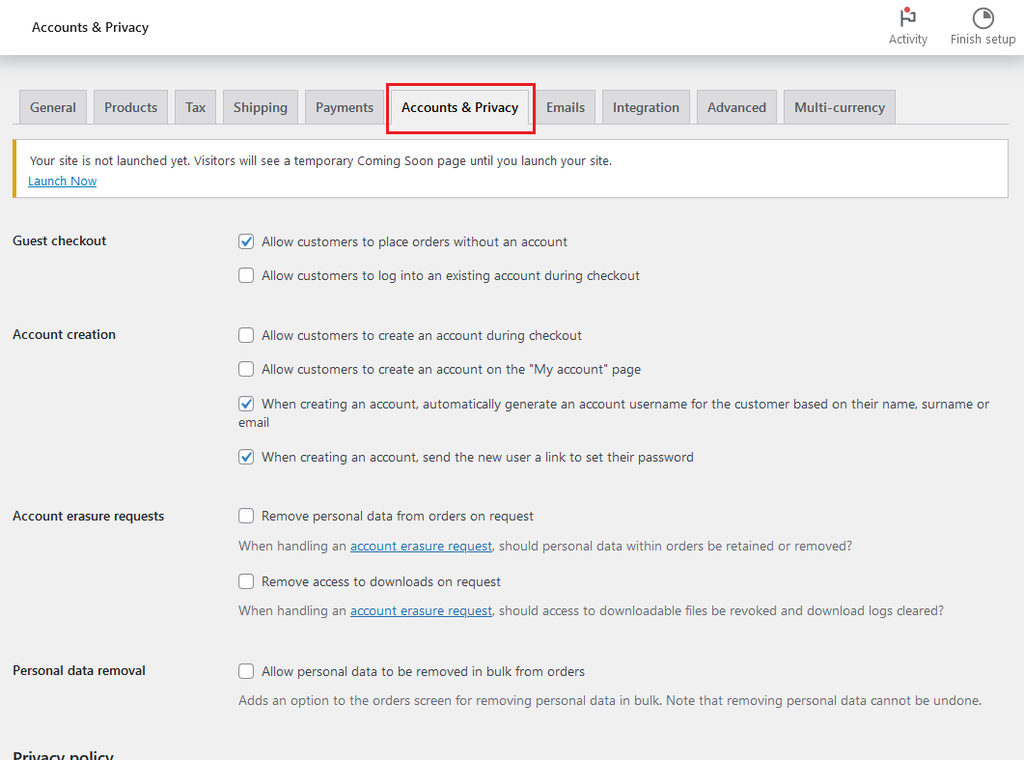1024x760 pixels.
Task: Tick create account on "My account" page
Action: 246,370
